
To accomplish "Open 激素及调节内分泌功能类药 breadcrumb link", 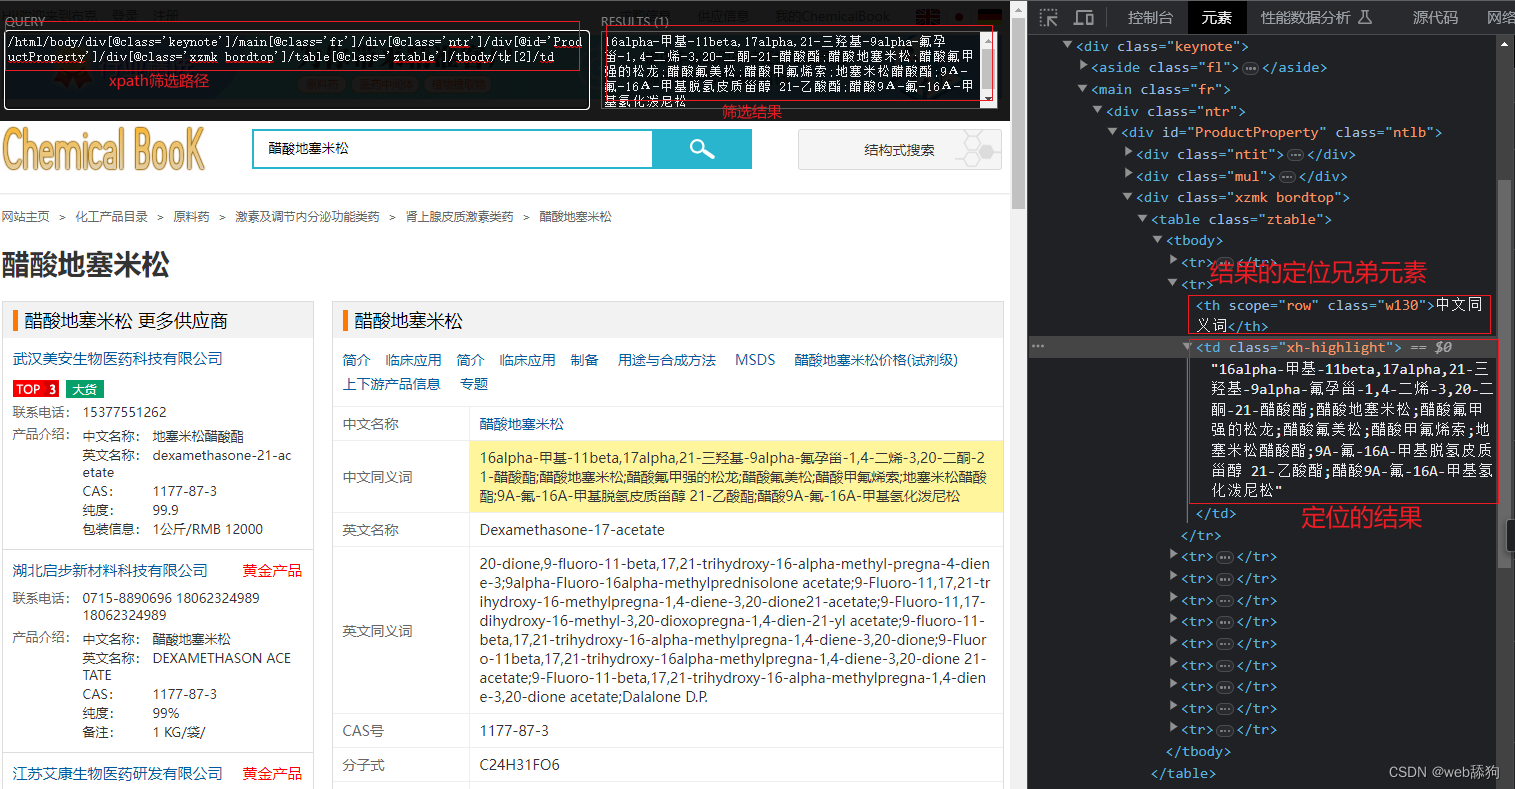I will pyautogui.click(x=307, y=217).
